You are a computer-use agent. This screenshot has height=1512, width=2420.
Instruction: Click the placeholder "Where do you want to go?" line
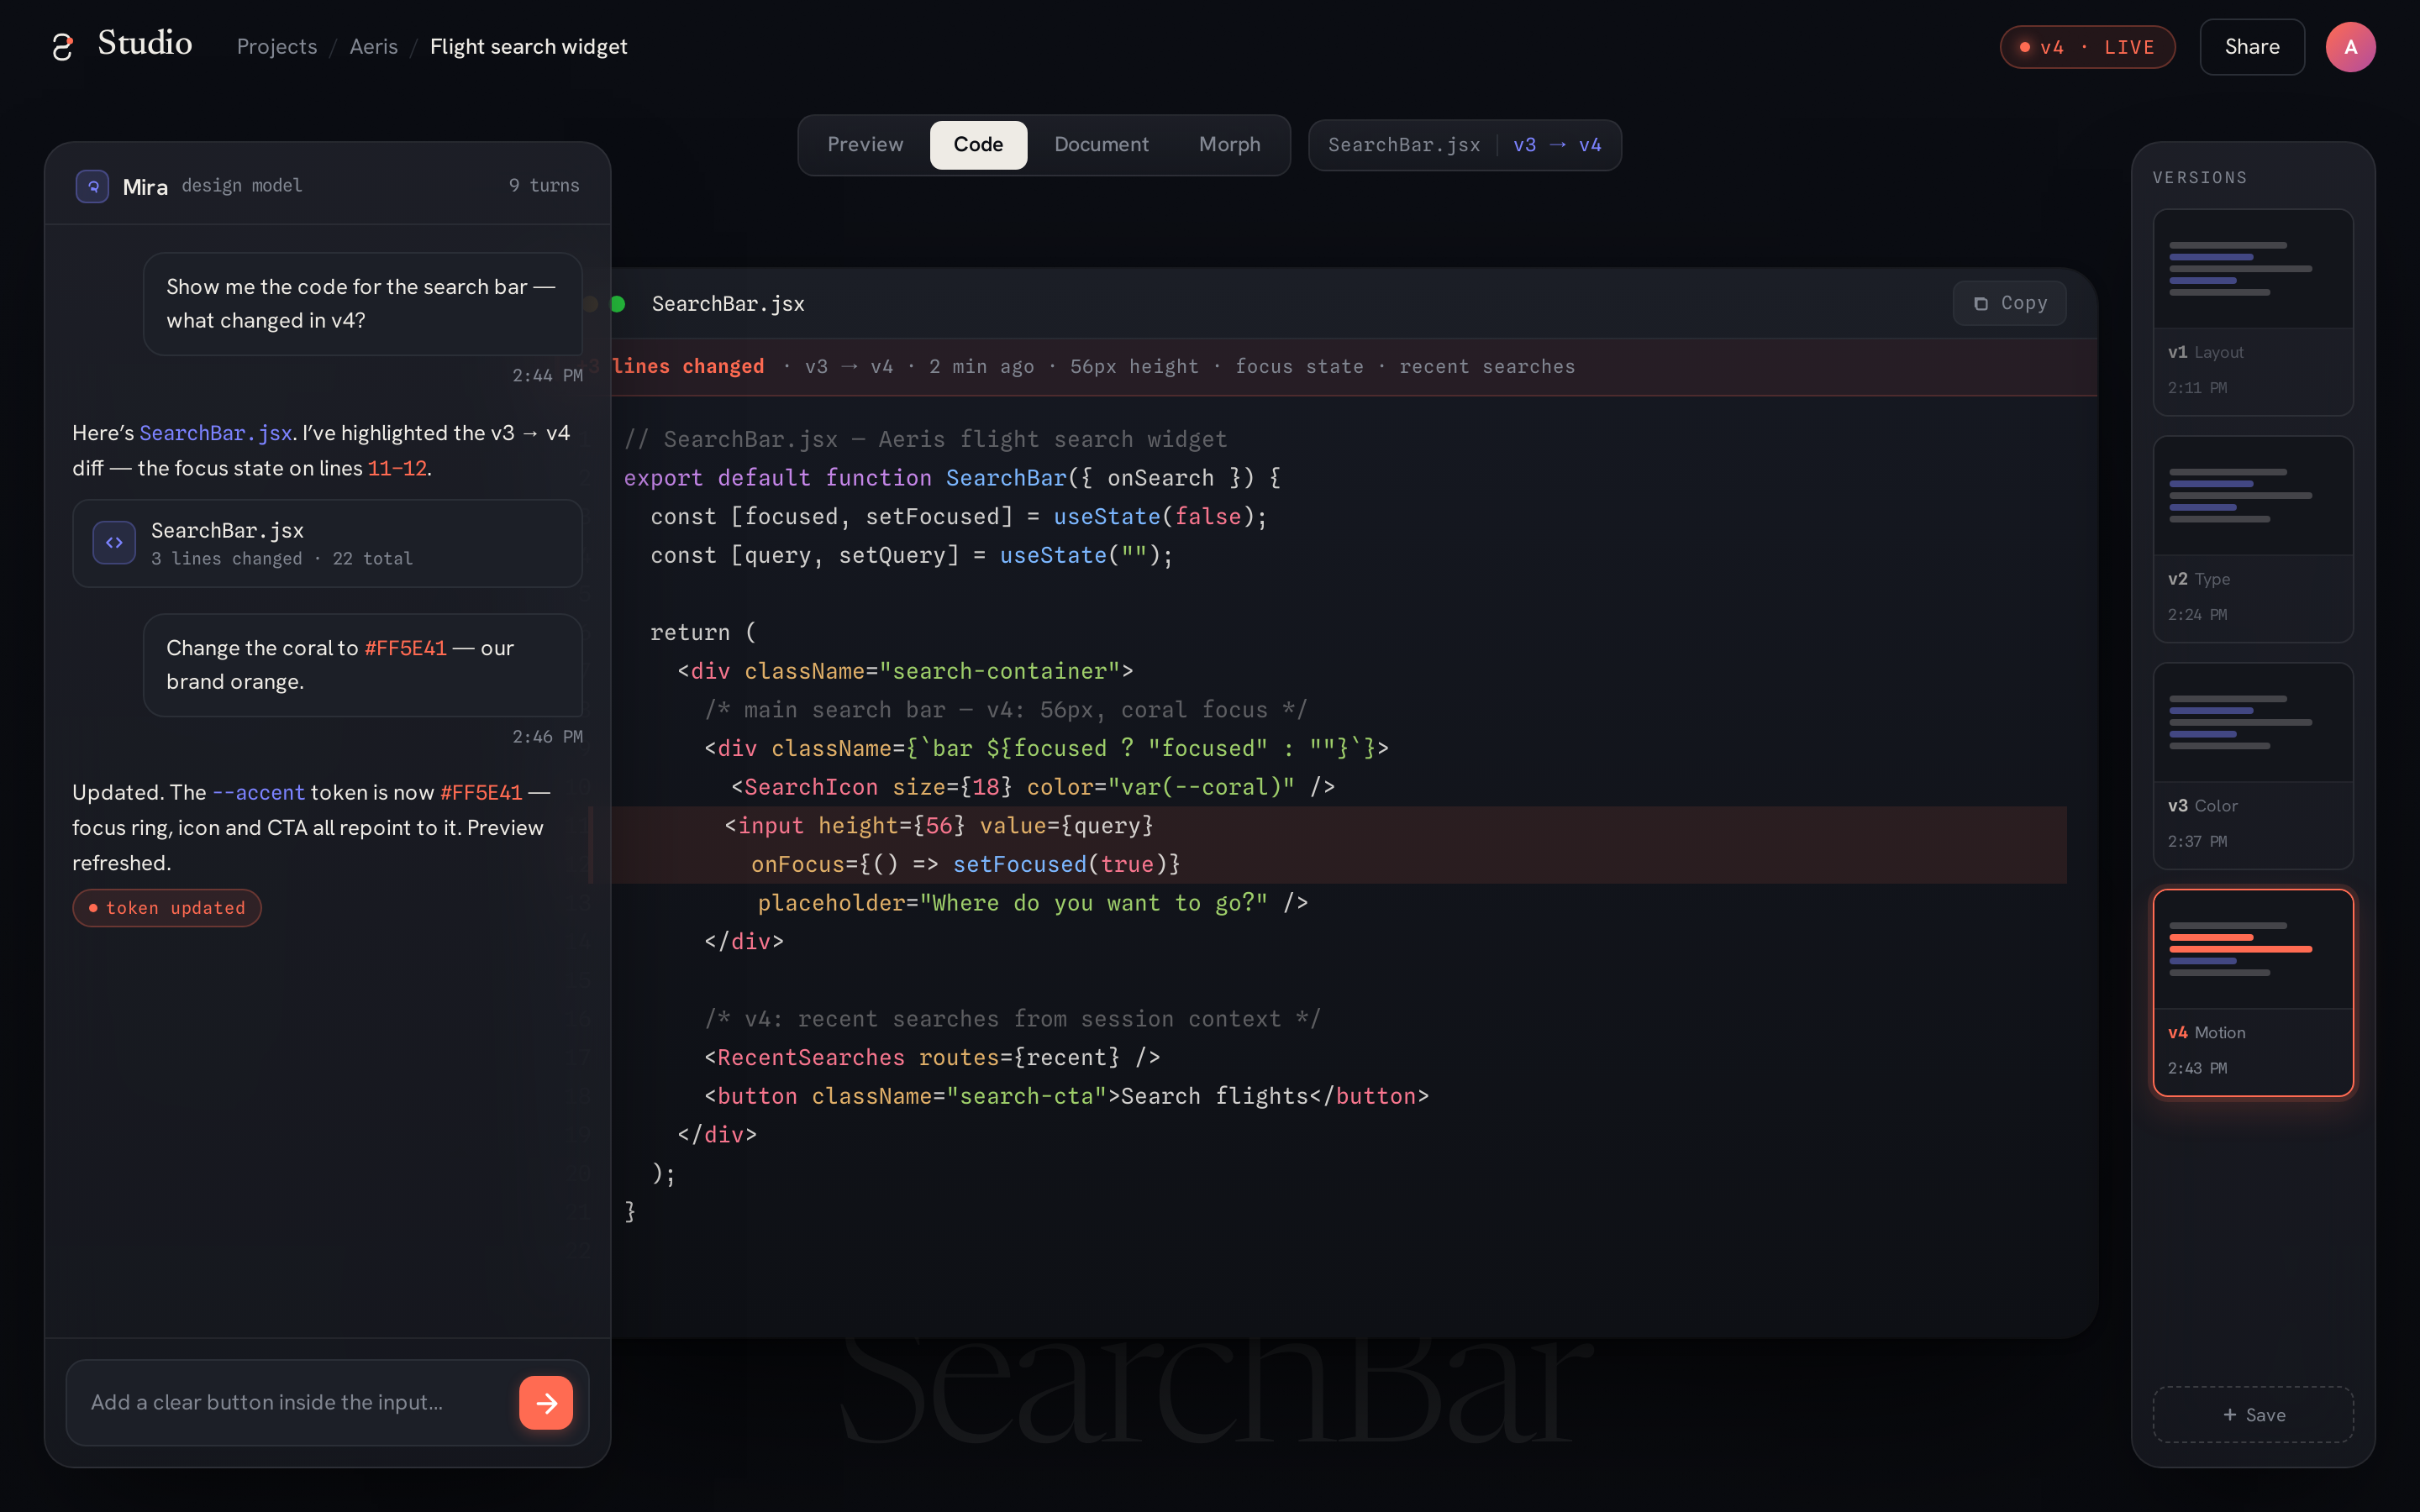click(x=1033, y=903)
